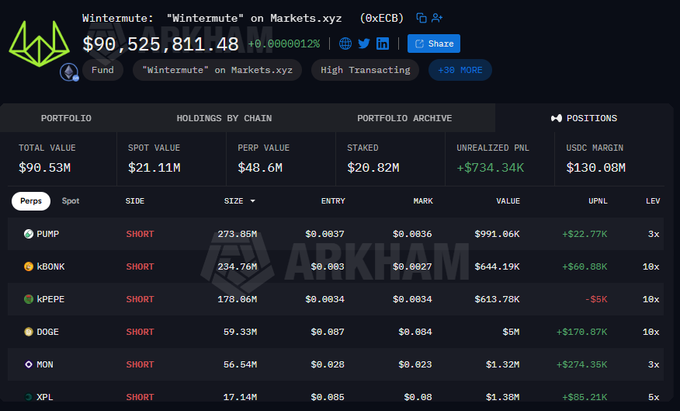The image size is (680, 411).
Task: Open Wintermute's LinkedIn icon
Action: pos(382,43)
